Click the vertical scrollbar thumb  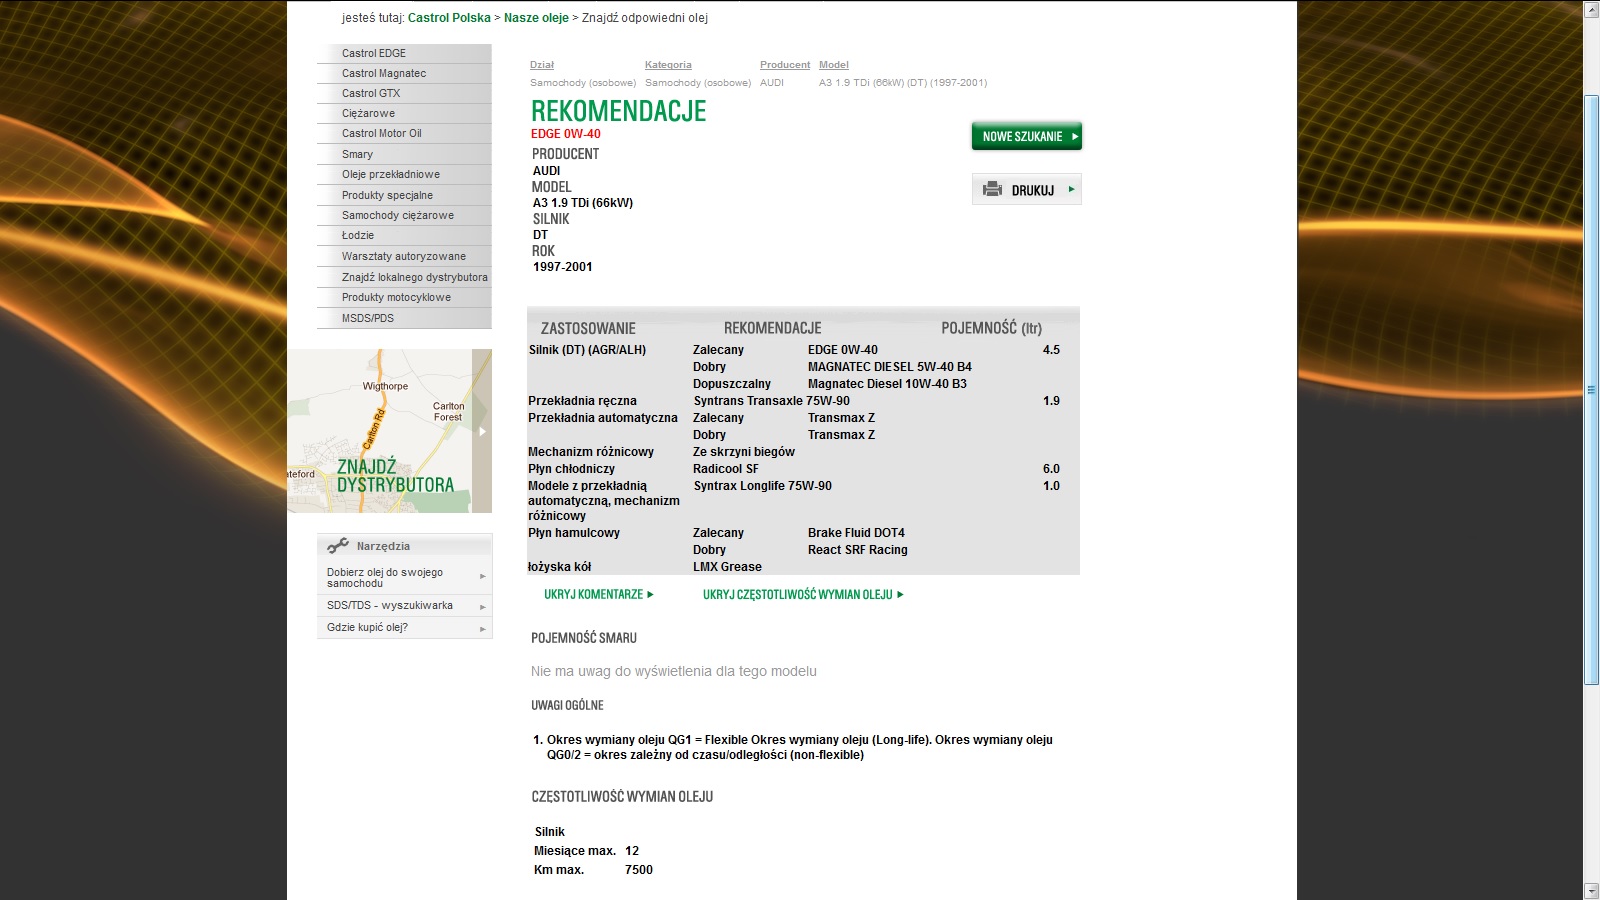point(1591,390)
